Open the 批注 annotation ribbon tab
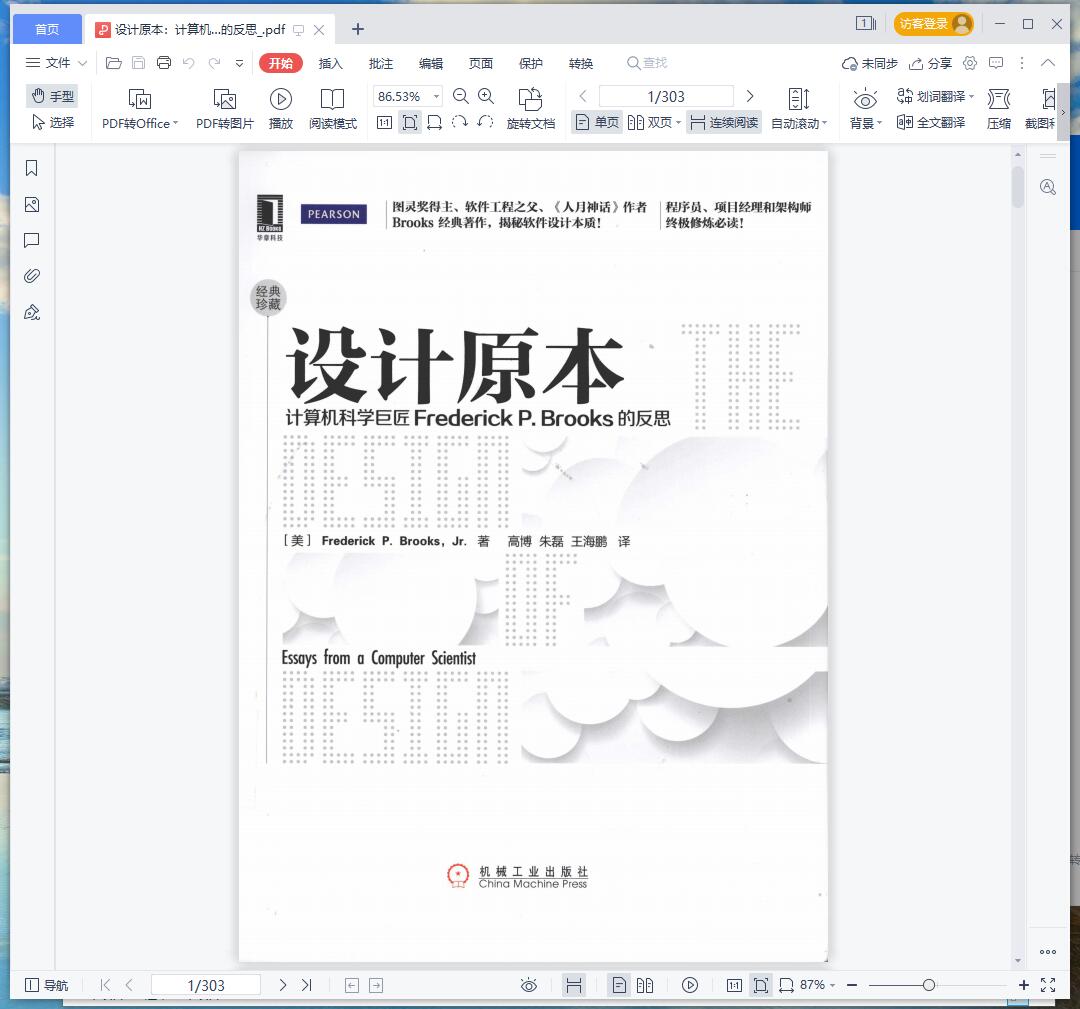The width and height of the screenshot is (1080, 1009). click(x=381, y=63)
